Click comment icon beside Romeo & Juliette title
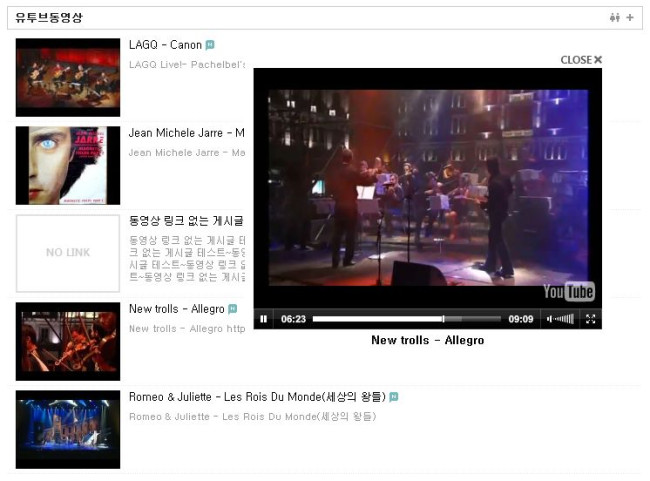Screen dimensions: 650x481 (394, 397)
